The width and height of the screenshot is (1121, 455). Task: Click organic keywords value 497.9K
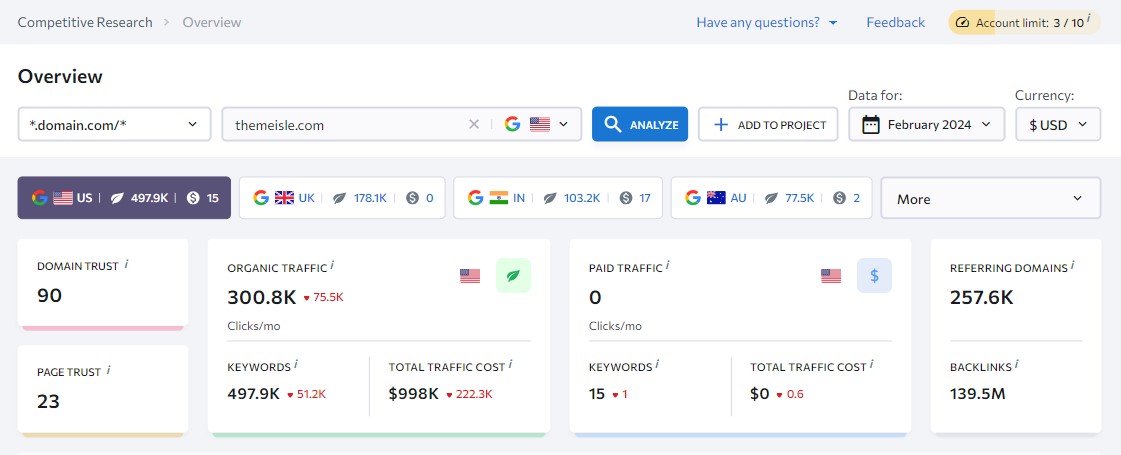(x=253, y=393)
